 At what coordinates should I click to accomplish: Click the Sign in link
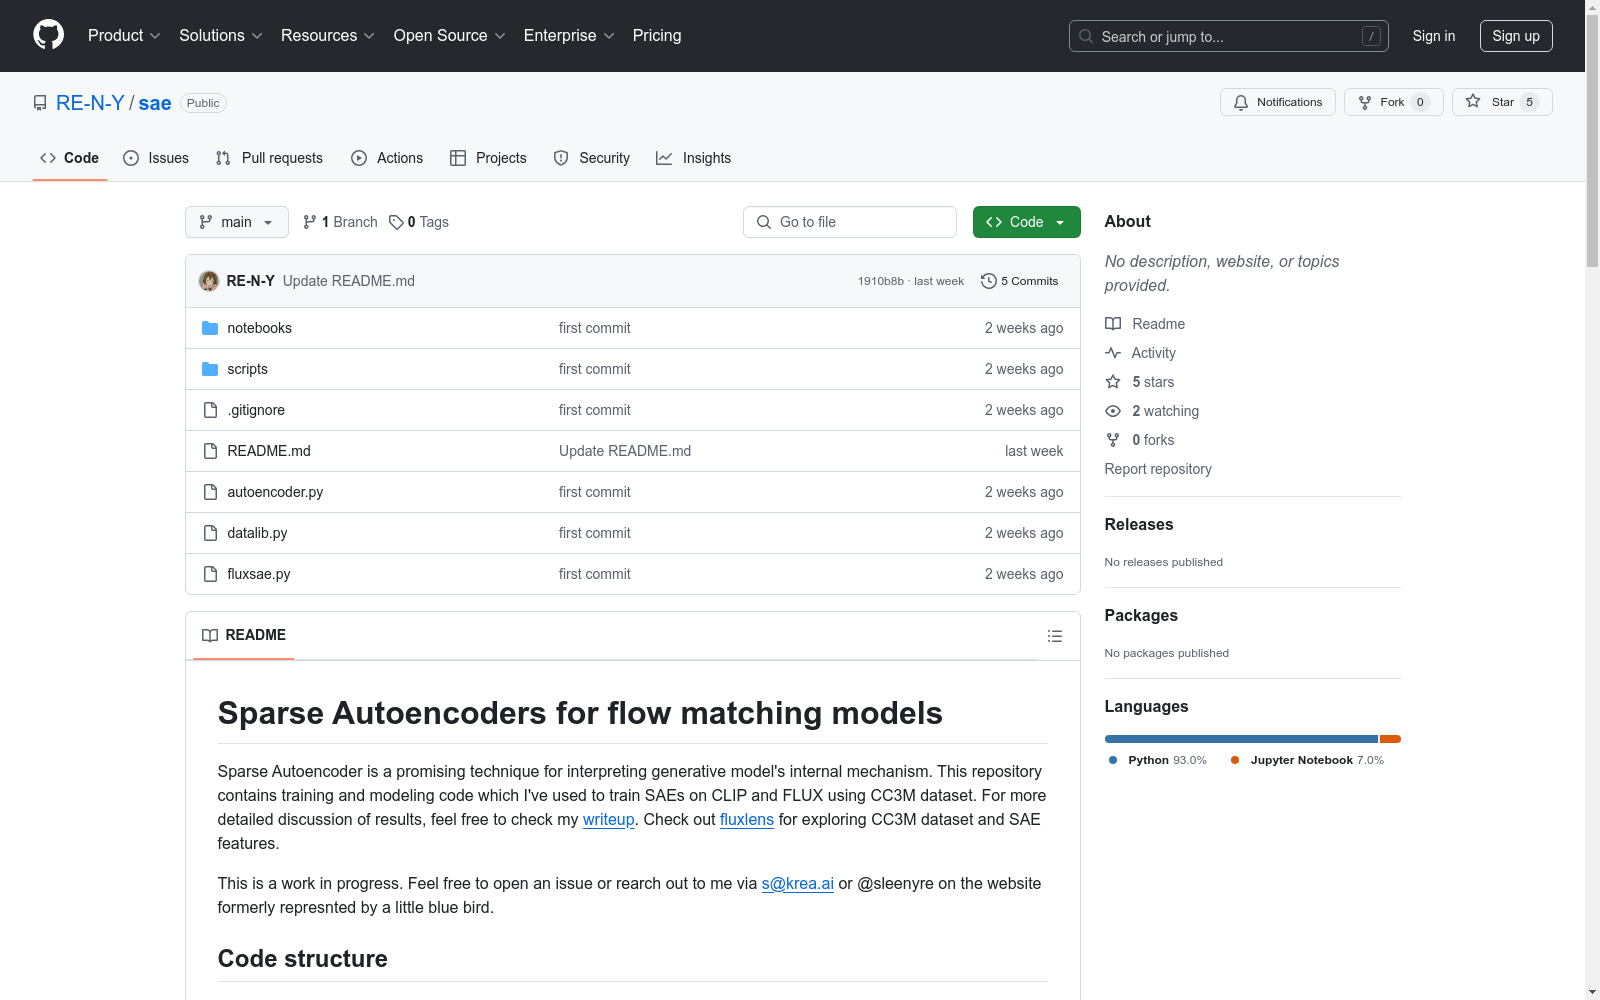click(x=1433, y=36)
